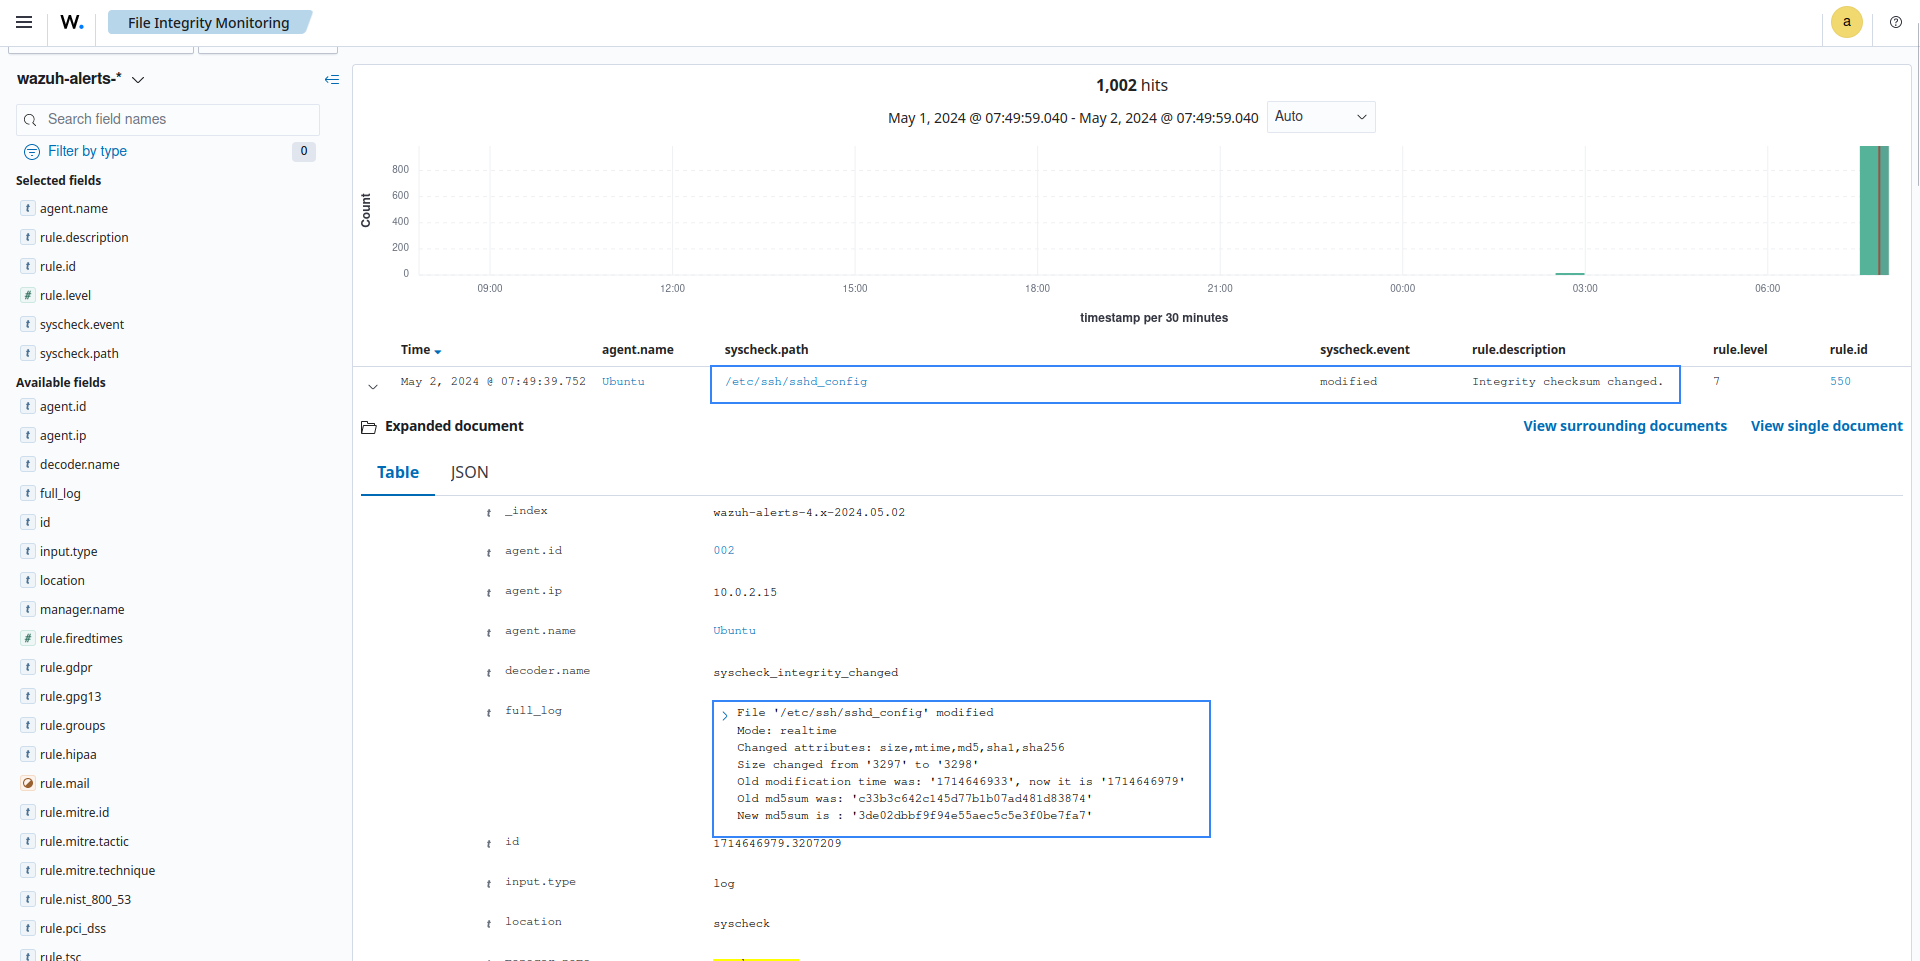The width and height of the screenshot is (1920, 961).
Task: Click the folder icon beside Expanded document
Action: (x=369, y=426)
